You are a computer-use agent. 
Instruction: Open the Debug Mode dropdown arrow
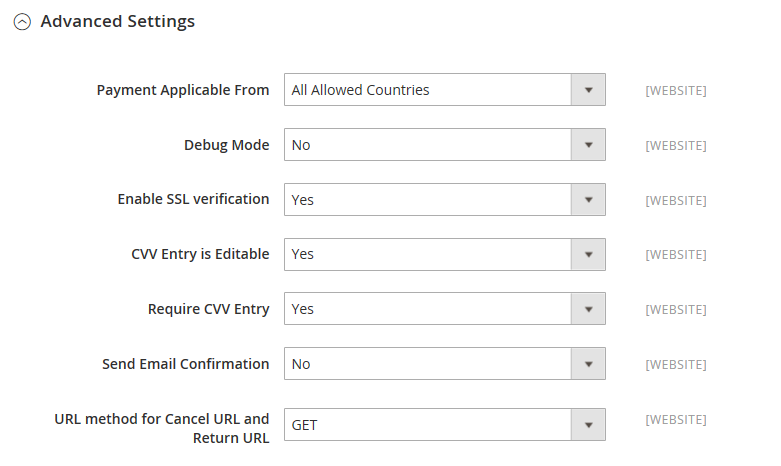pos(588,145)
